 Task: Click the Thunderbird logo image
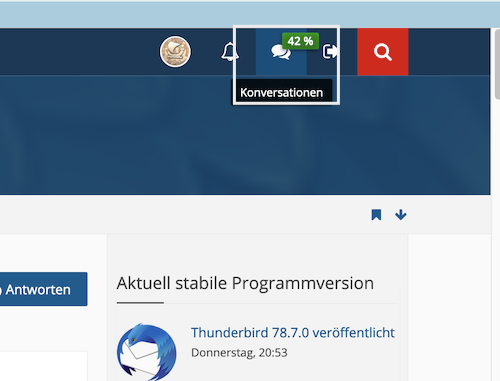click(147, 352)
